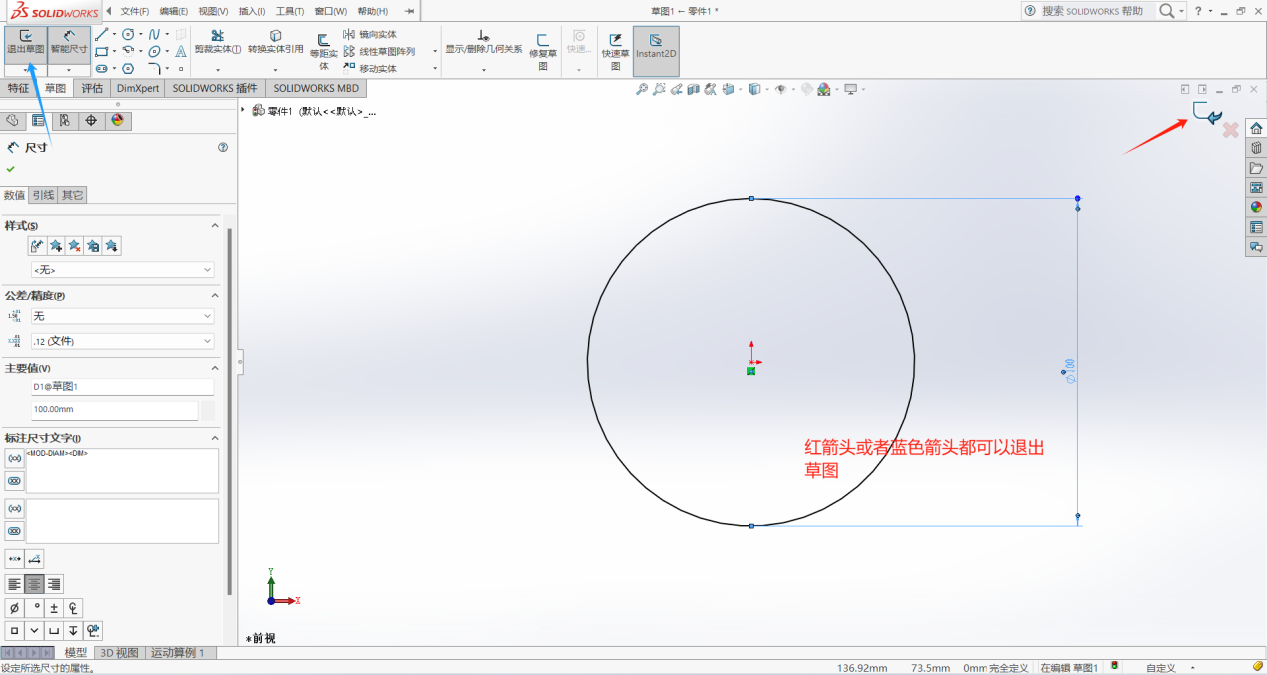This screenshot has height=675, width=1267.
Task: Click 线性草图阵列 Linear Sketch Pattern
Action: [379, 51]
